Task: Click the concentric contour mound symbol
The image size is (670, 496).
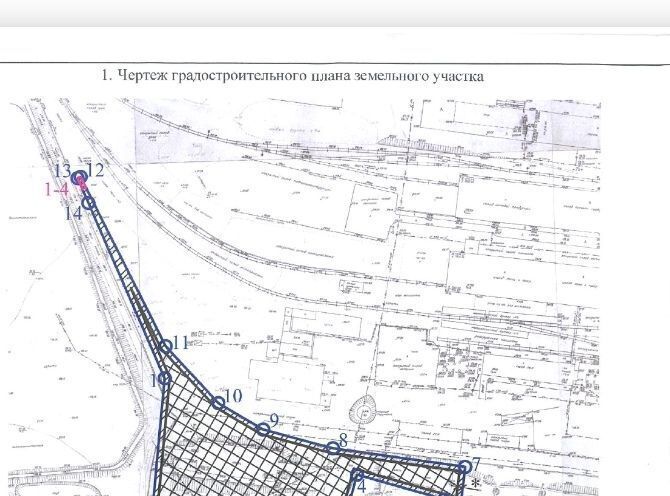Action: click(x=366, y=409)
